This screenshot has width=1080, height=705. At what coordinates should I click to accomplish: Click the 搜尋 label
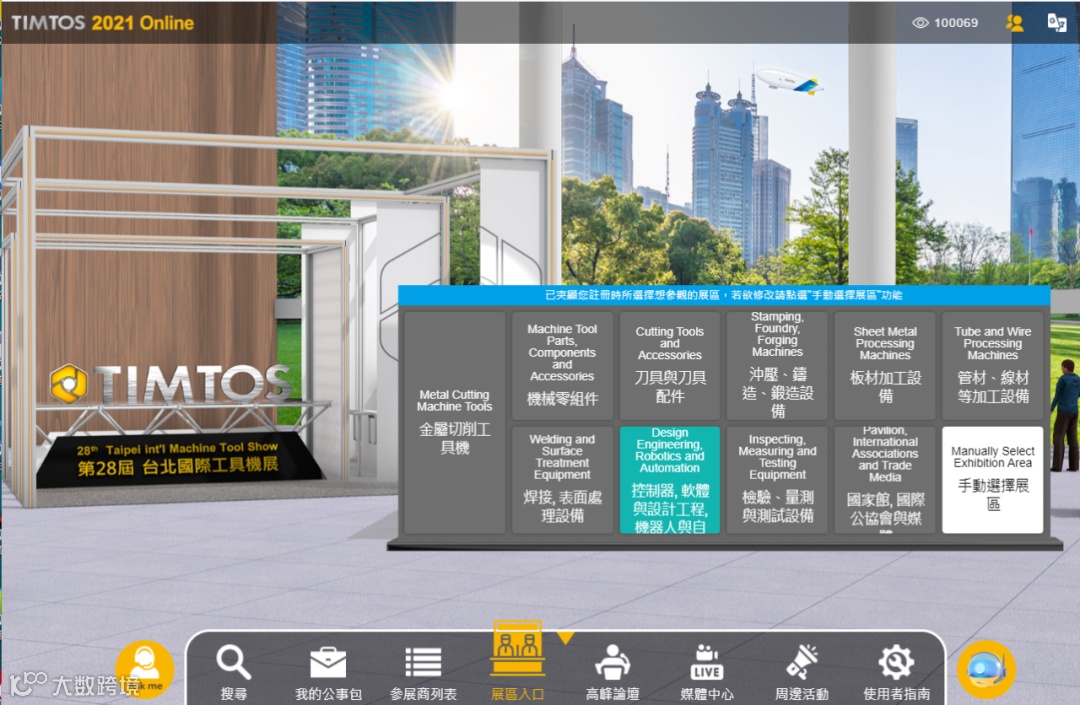point(233,694)
